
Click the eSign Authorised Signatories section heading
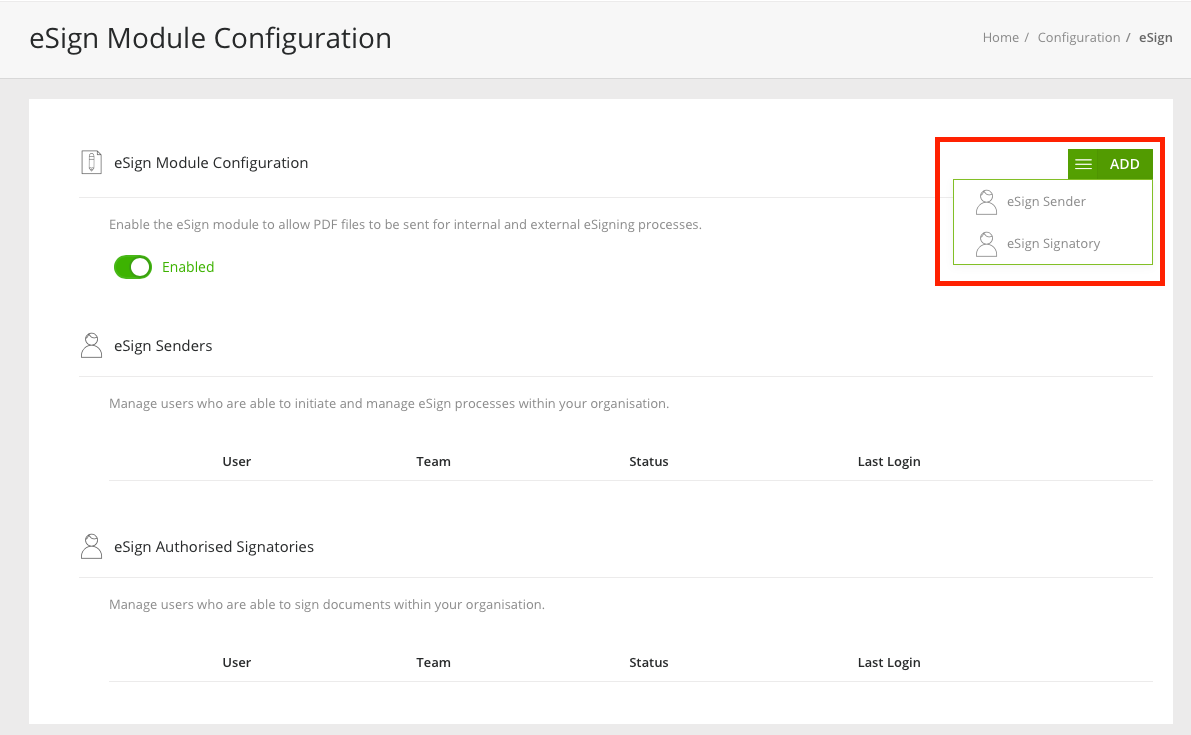point(213,547)
